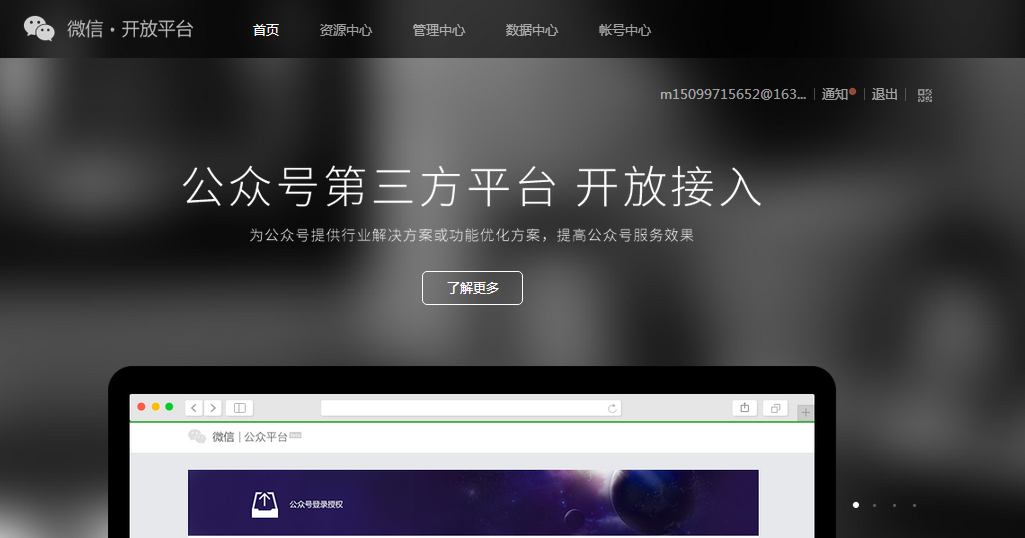Click the 公众号登录授权 label
Screen dimensions: 1025x538
(316, 504)
